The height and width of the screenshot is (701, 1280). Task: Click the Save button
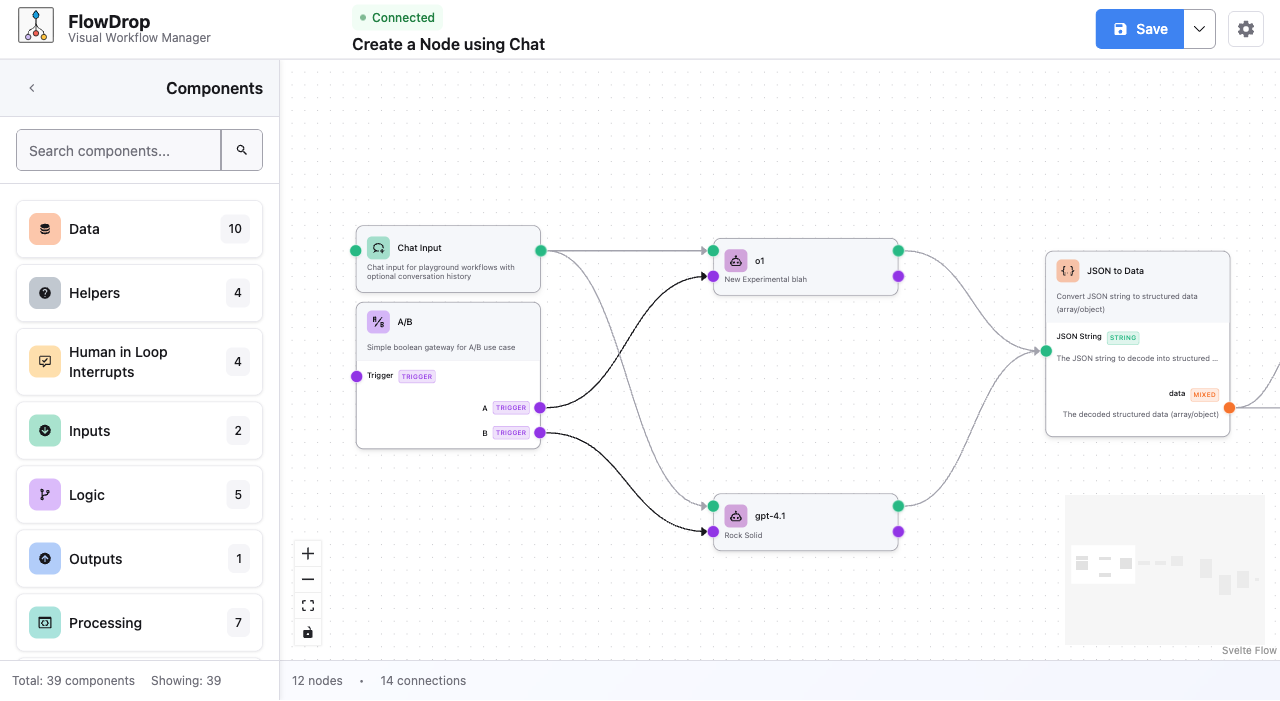pos(1139,29)
